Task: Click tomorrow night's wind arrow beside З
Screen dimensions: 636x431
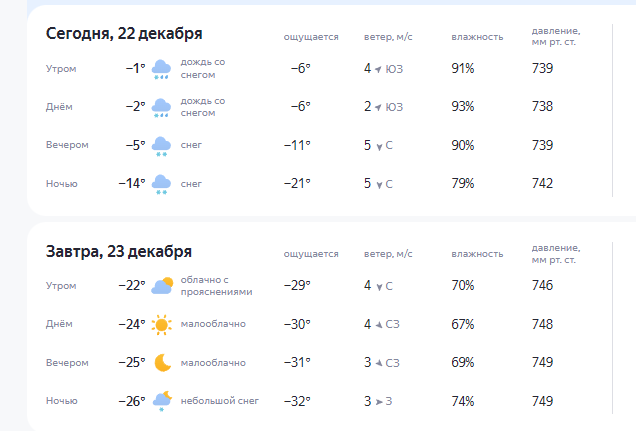Action: point(379,401)
